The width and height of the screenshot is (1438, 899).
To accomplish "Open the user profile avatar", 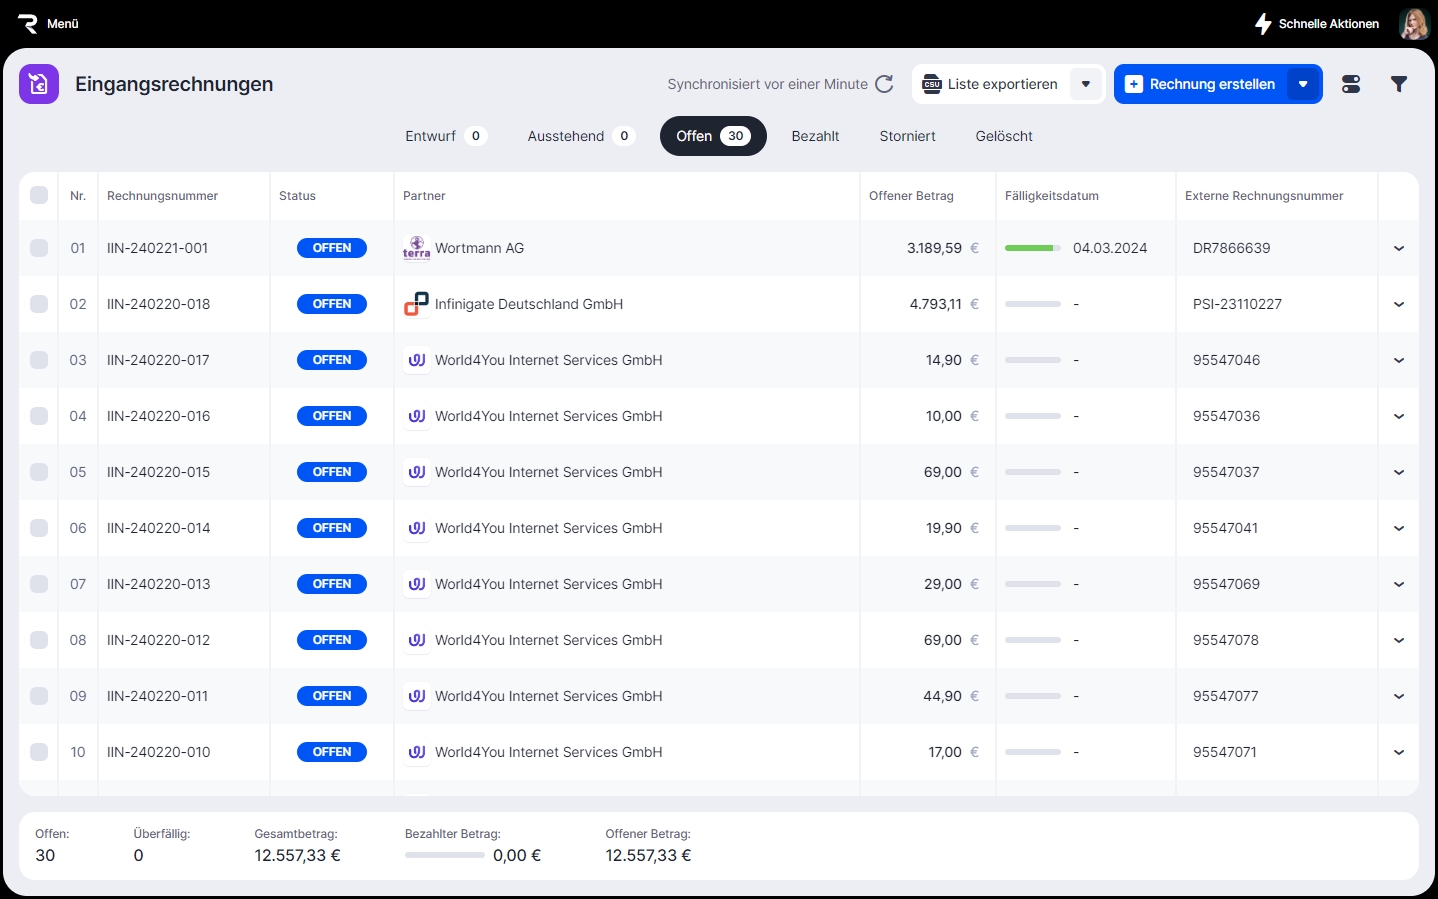I will point(1413,24).
